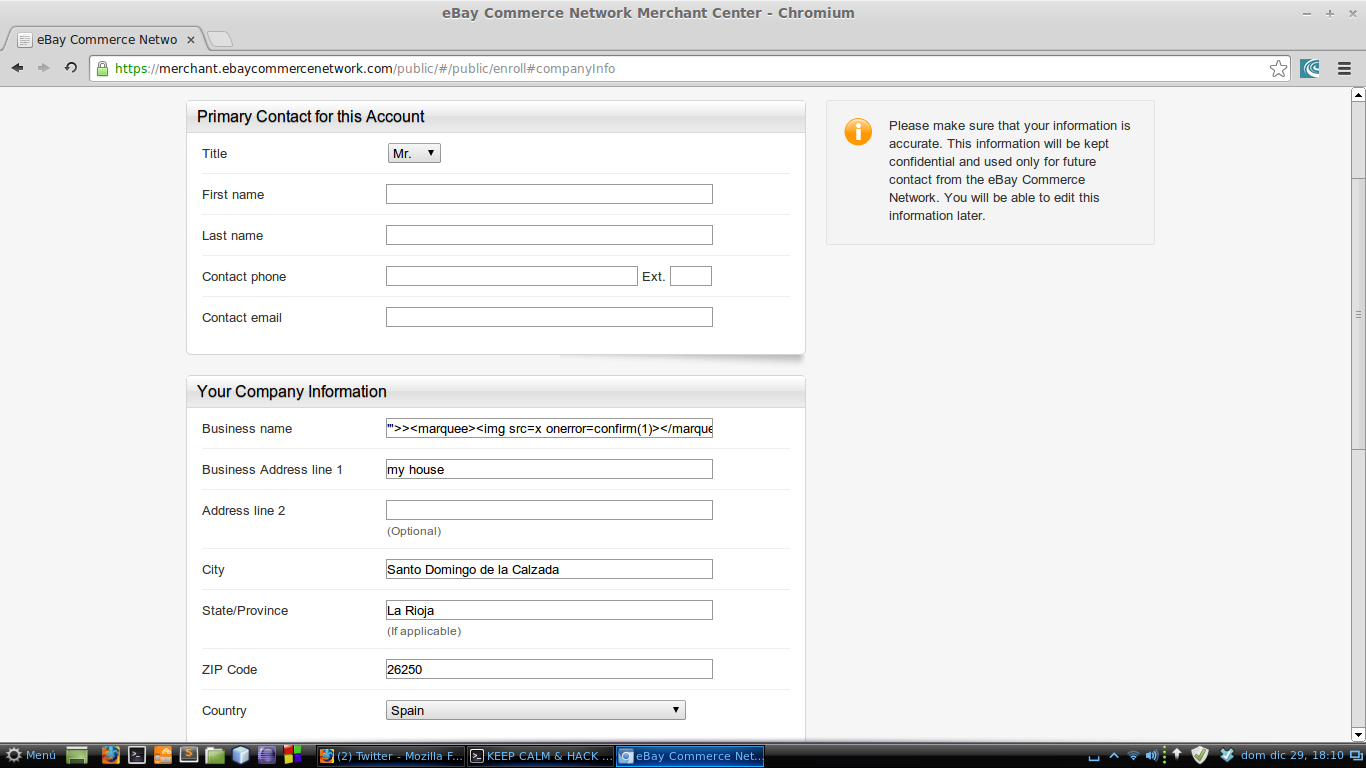Click the green show desktop icon in the taskbar
Image resolution: width=1366 pixels, height=768 pixels.
click(x=78, y=755)
